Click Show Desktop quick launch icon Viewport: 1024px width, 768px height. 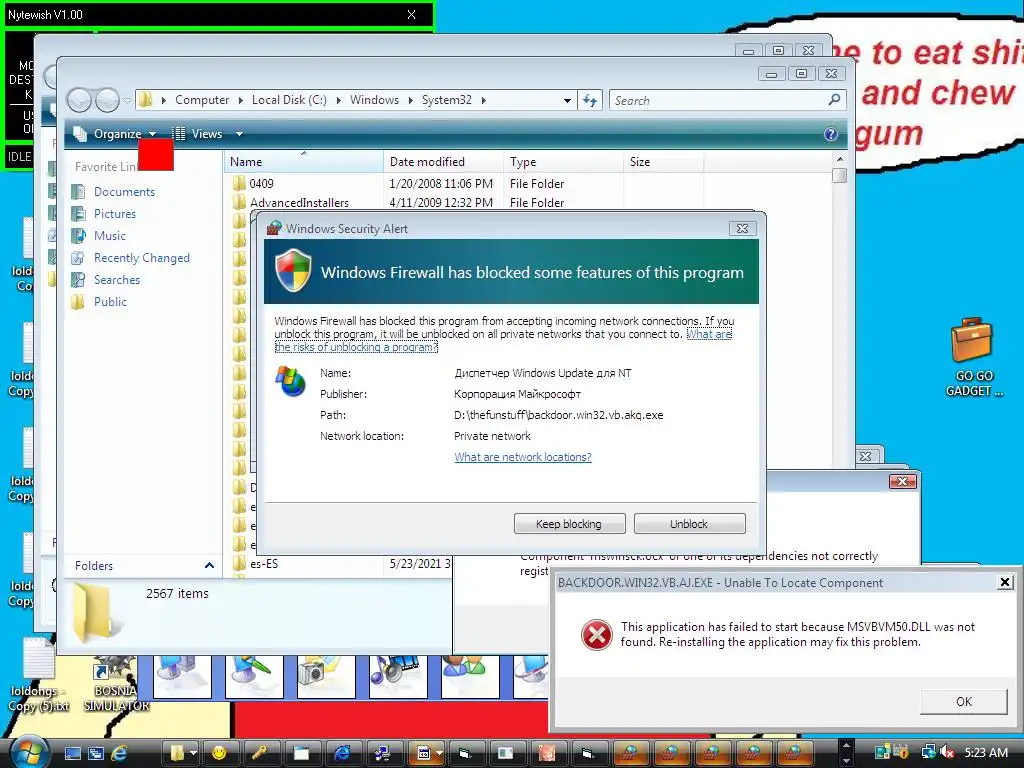tap(72, 753)
